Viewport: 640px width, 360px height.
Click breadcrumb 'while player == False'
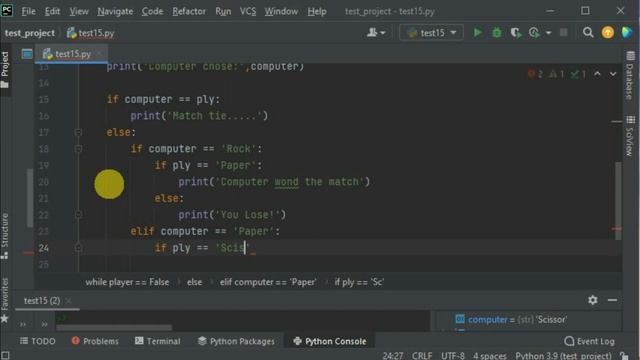coord(127,282)
